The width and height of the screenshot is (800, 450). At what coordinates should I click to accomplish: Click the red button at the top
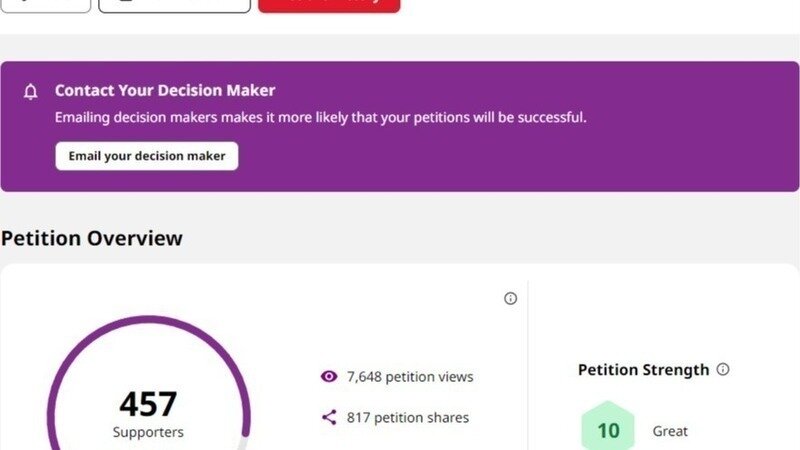coord(329,4)
